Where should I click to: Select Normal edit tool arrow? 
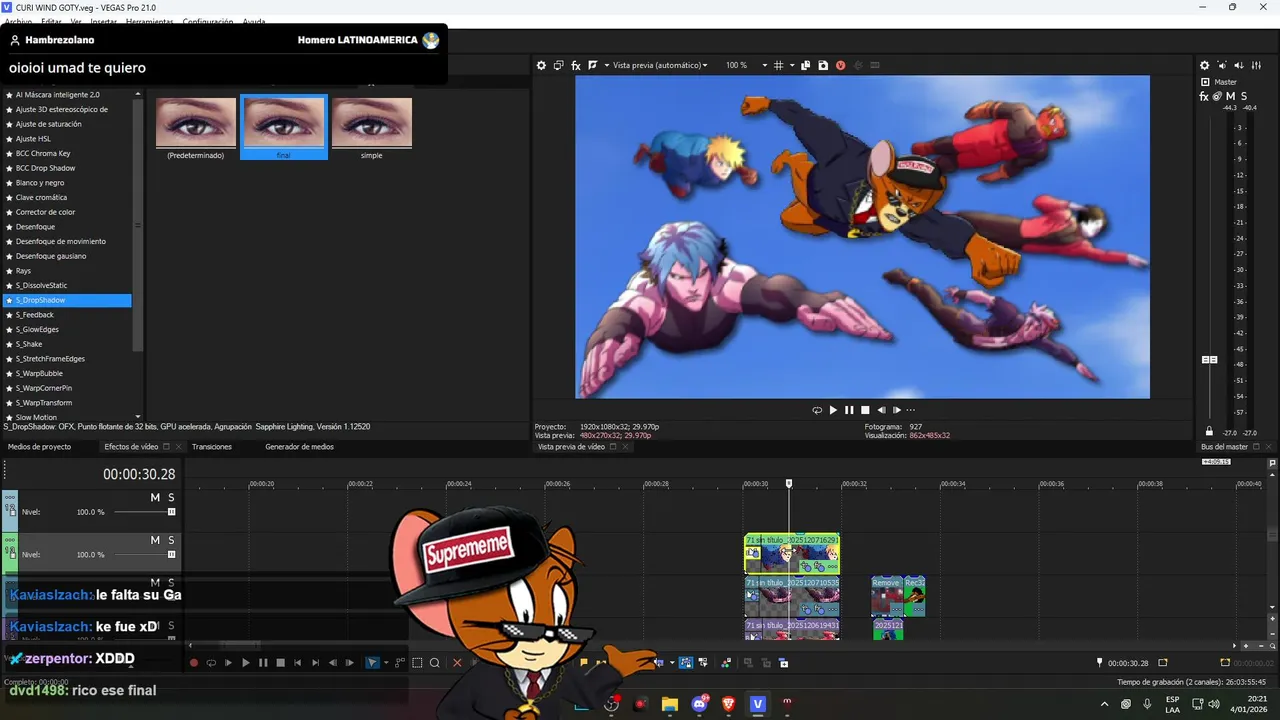[373, 662]
